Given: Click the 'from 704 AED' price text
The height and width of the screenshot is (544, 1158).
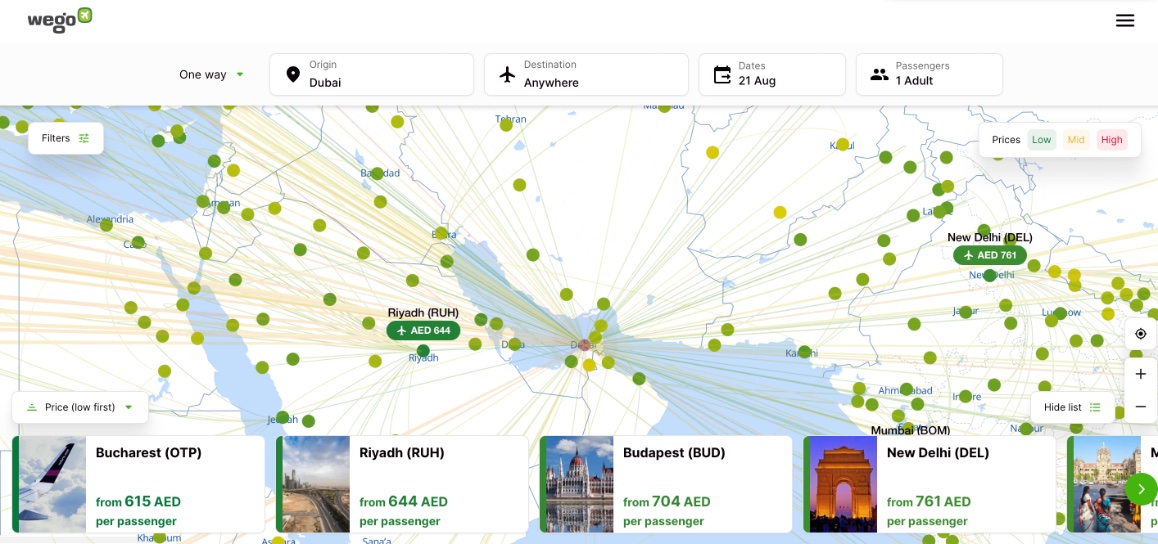Looking at the screenshot, I should (666, 502).
